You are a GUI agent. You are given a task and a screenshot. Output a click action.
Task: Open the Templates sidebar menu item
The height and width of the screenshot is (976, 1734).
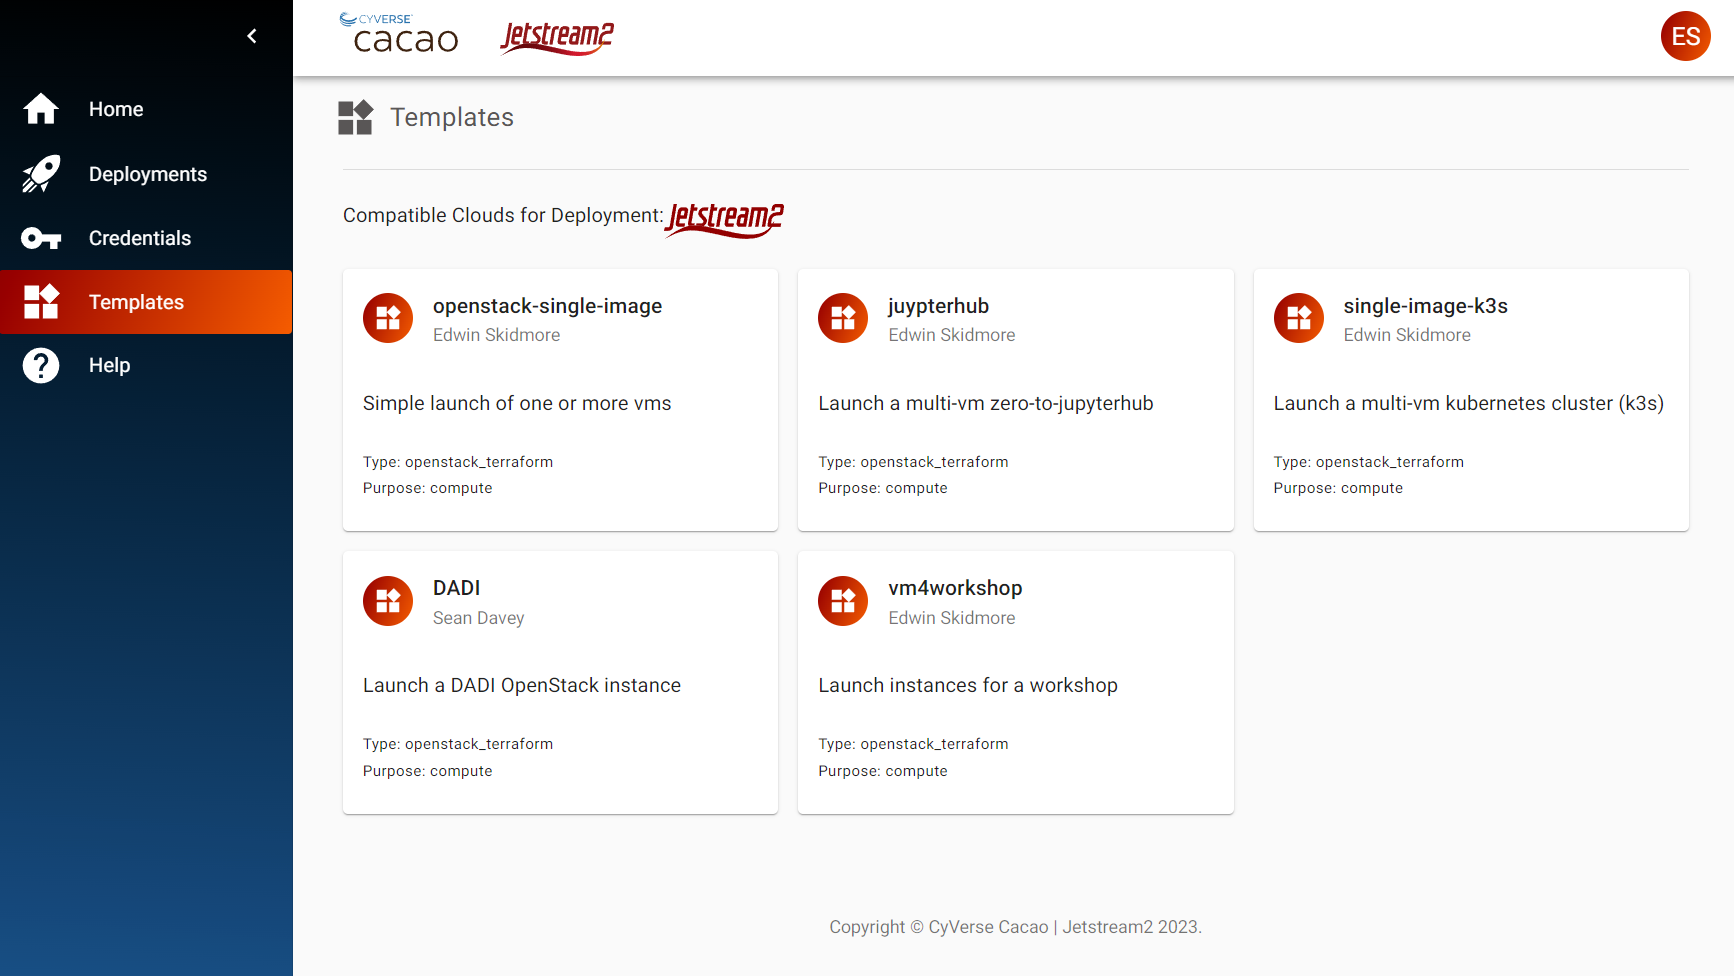click(x=136, y=302)
